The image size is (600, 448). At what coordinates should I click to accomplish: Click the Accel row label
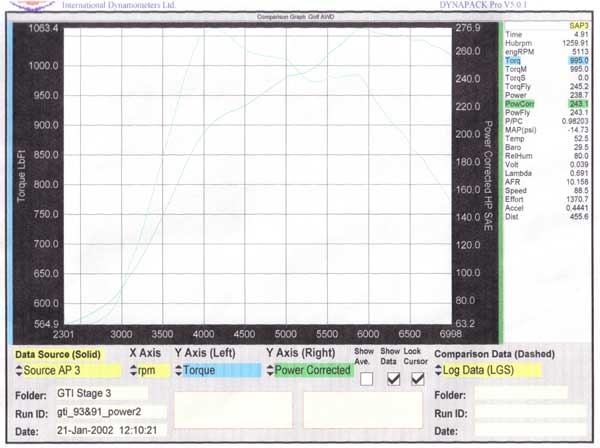pos(514,208)
